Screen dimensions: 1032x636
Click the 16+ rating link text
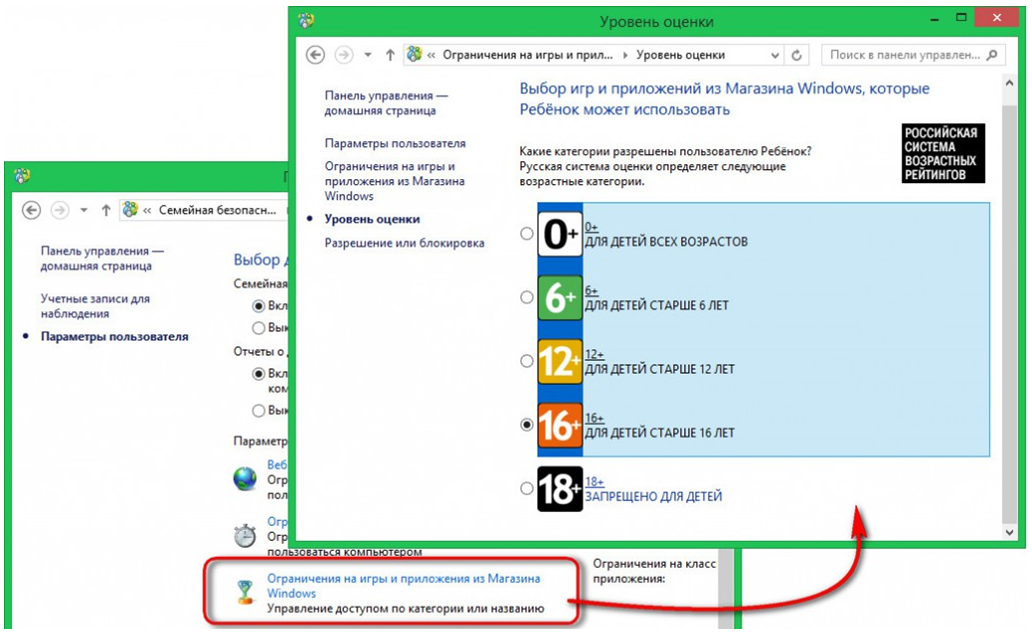point(594,419)
